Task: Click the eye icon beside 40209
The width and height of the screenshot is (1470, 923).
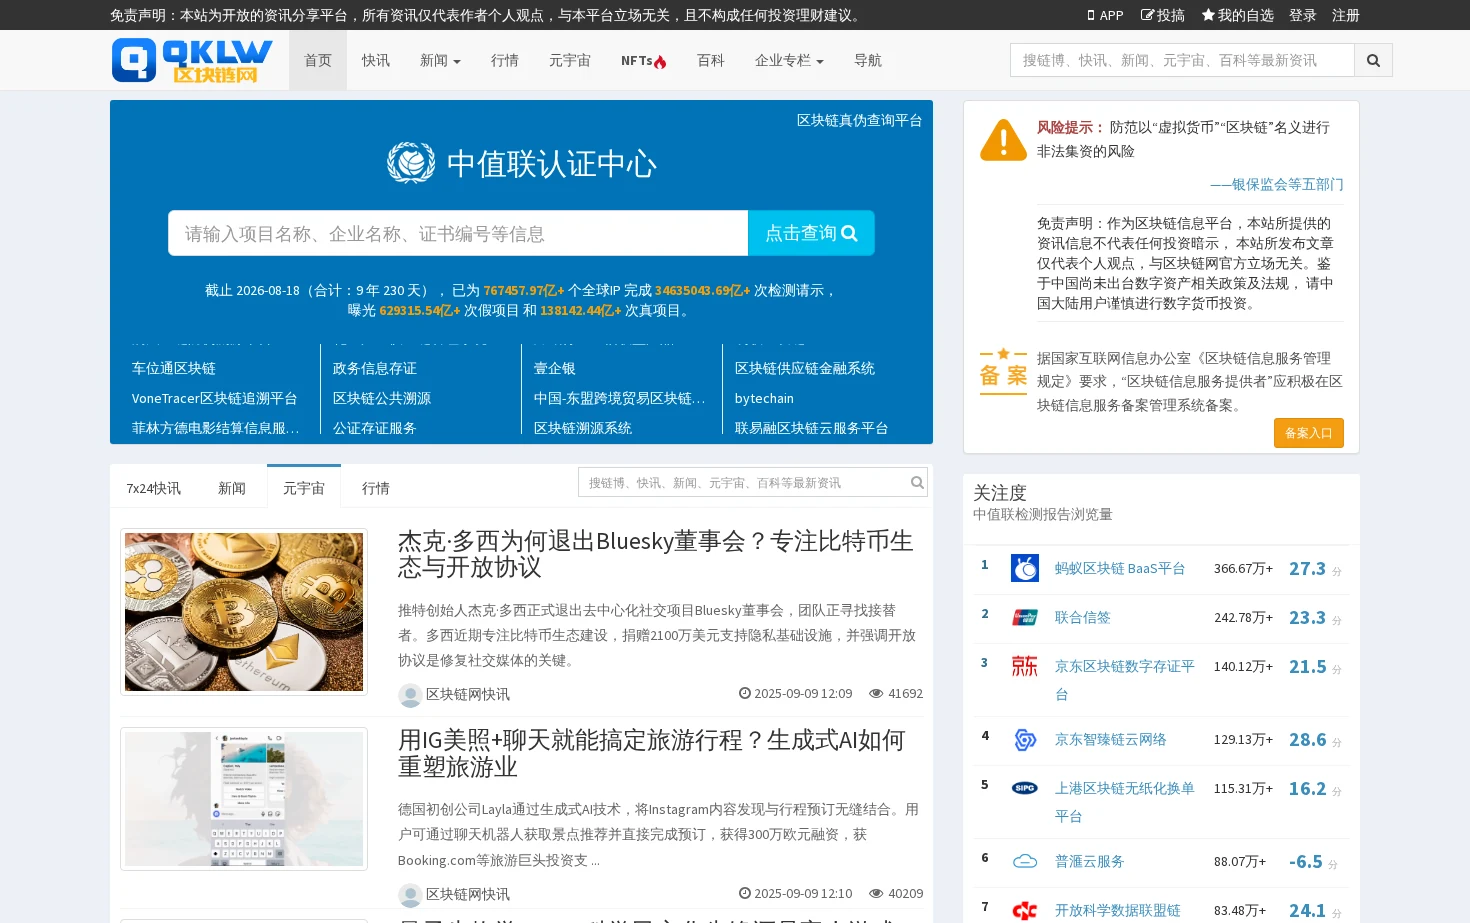Action: pyautogui.click(x=876, y=893)
